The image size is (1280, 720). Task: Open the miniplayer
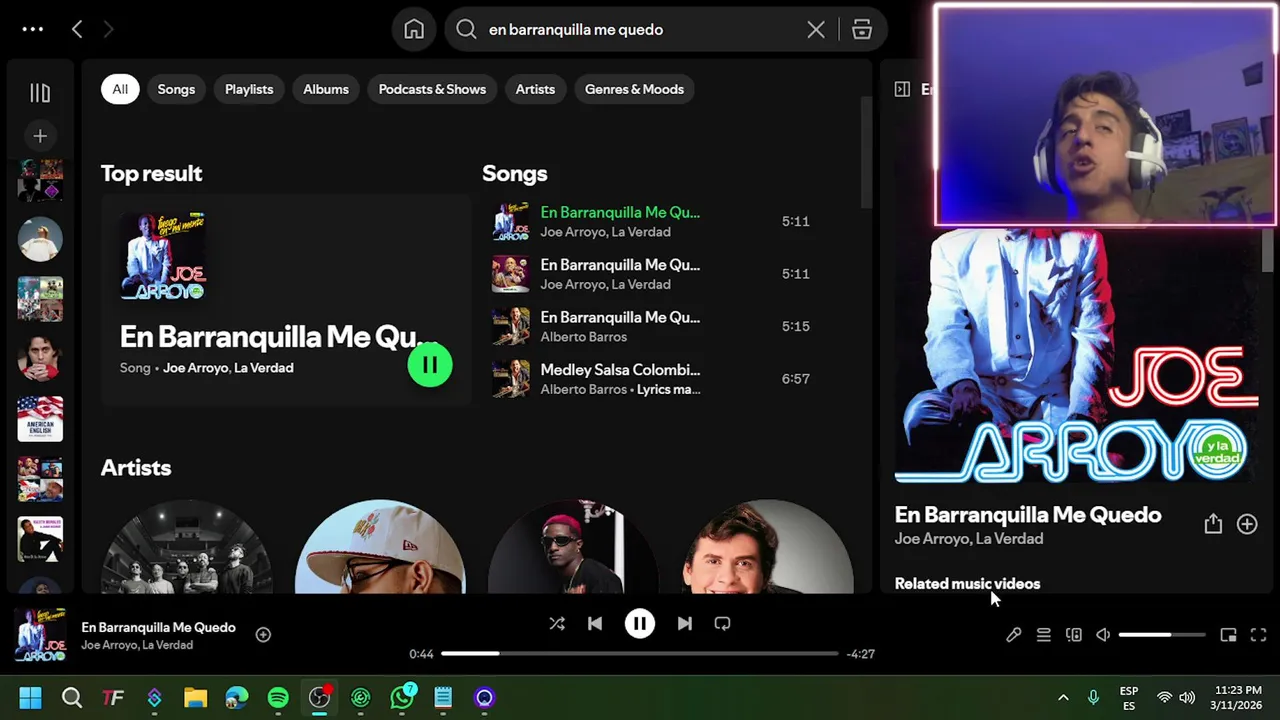[x=1228, y=635]
